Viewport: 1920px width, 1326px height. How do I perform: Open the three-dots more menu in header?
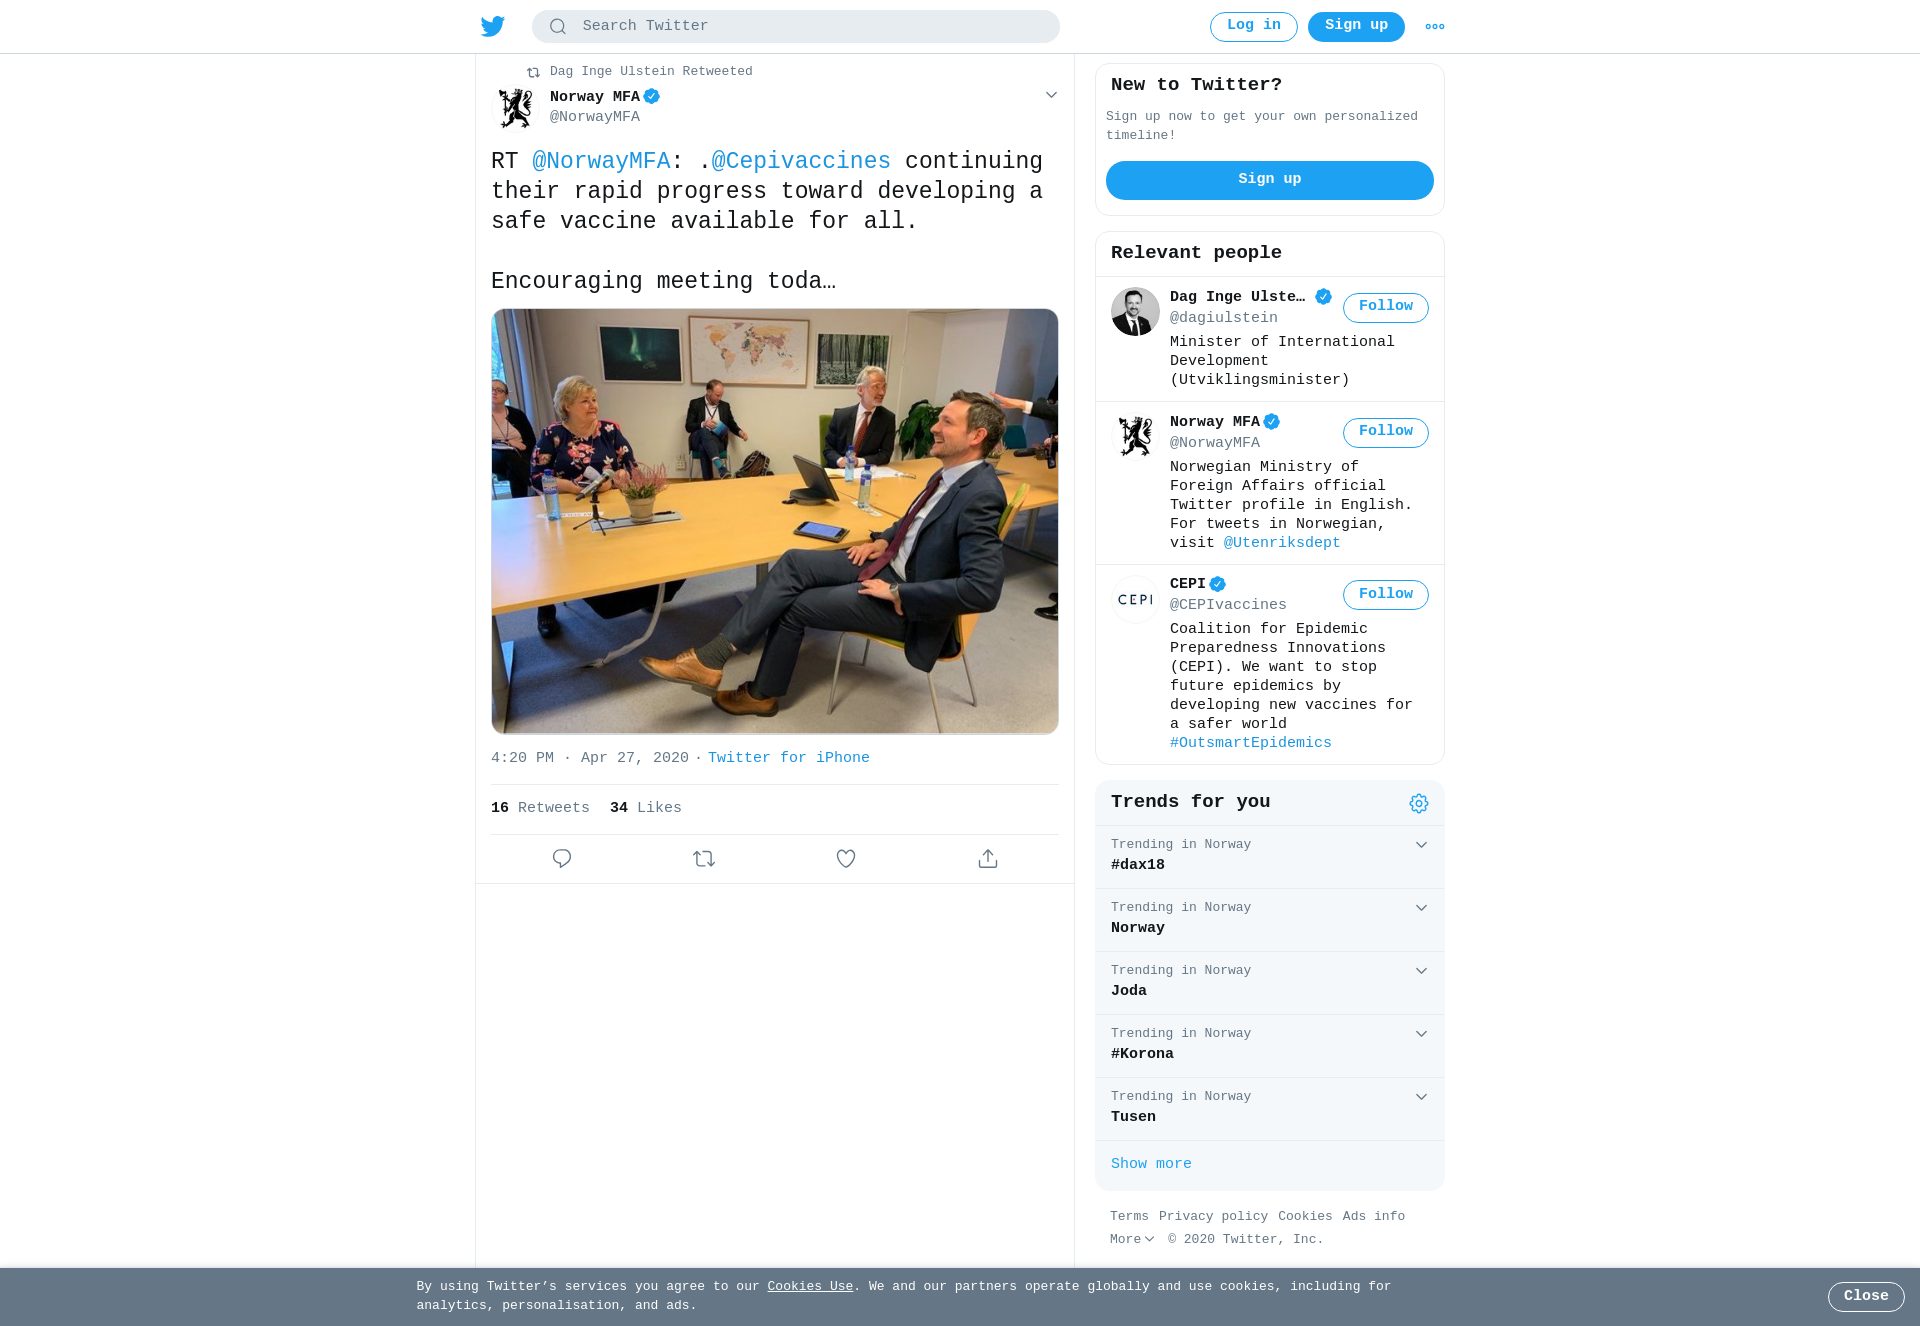[1435, 27]
